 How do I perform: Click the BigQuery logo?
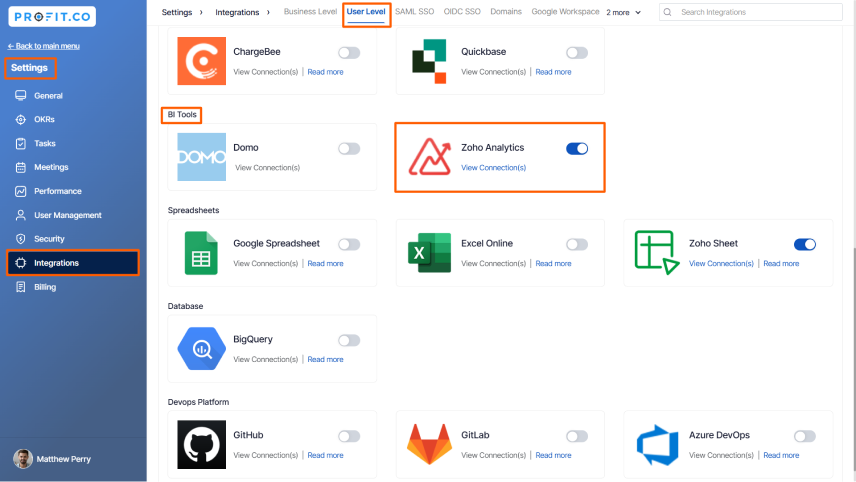(x=201, y=349)
